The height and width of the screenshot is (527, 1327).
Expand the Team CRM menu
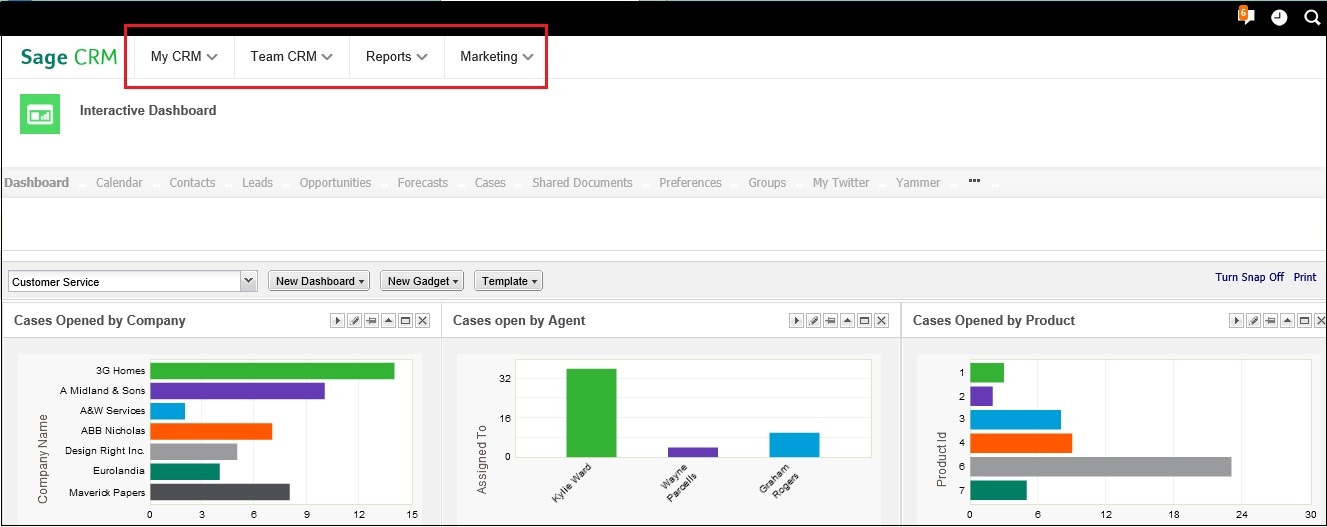[x=291, y=57]
